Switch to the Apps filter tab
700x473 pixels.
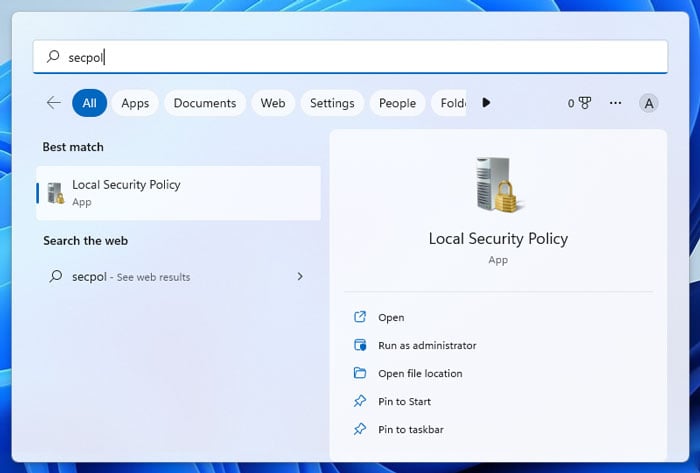[x=135, y=103]
